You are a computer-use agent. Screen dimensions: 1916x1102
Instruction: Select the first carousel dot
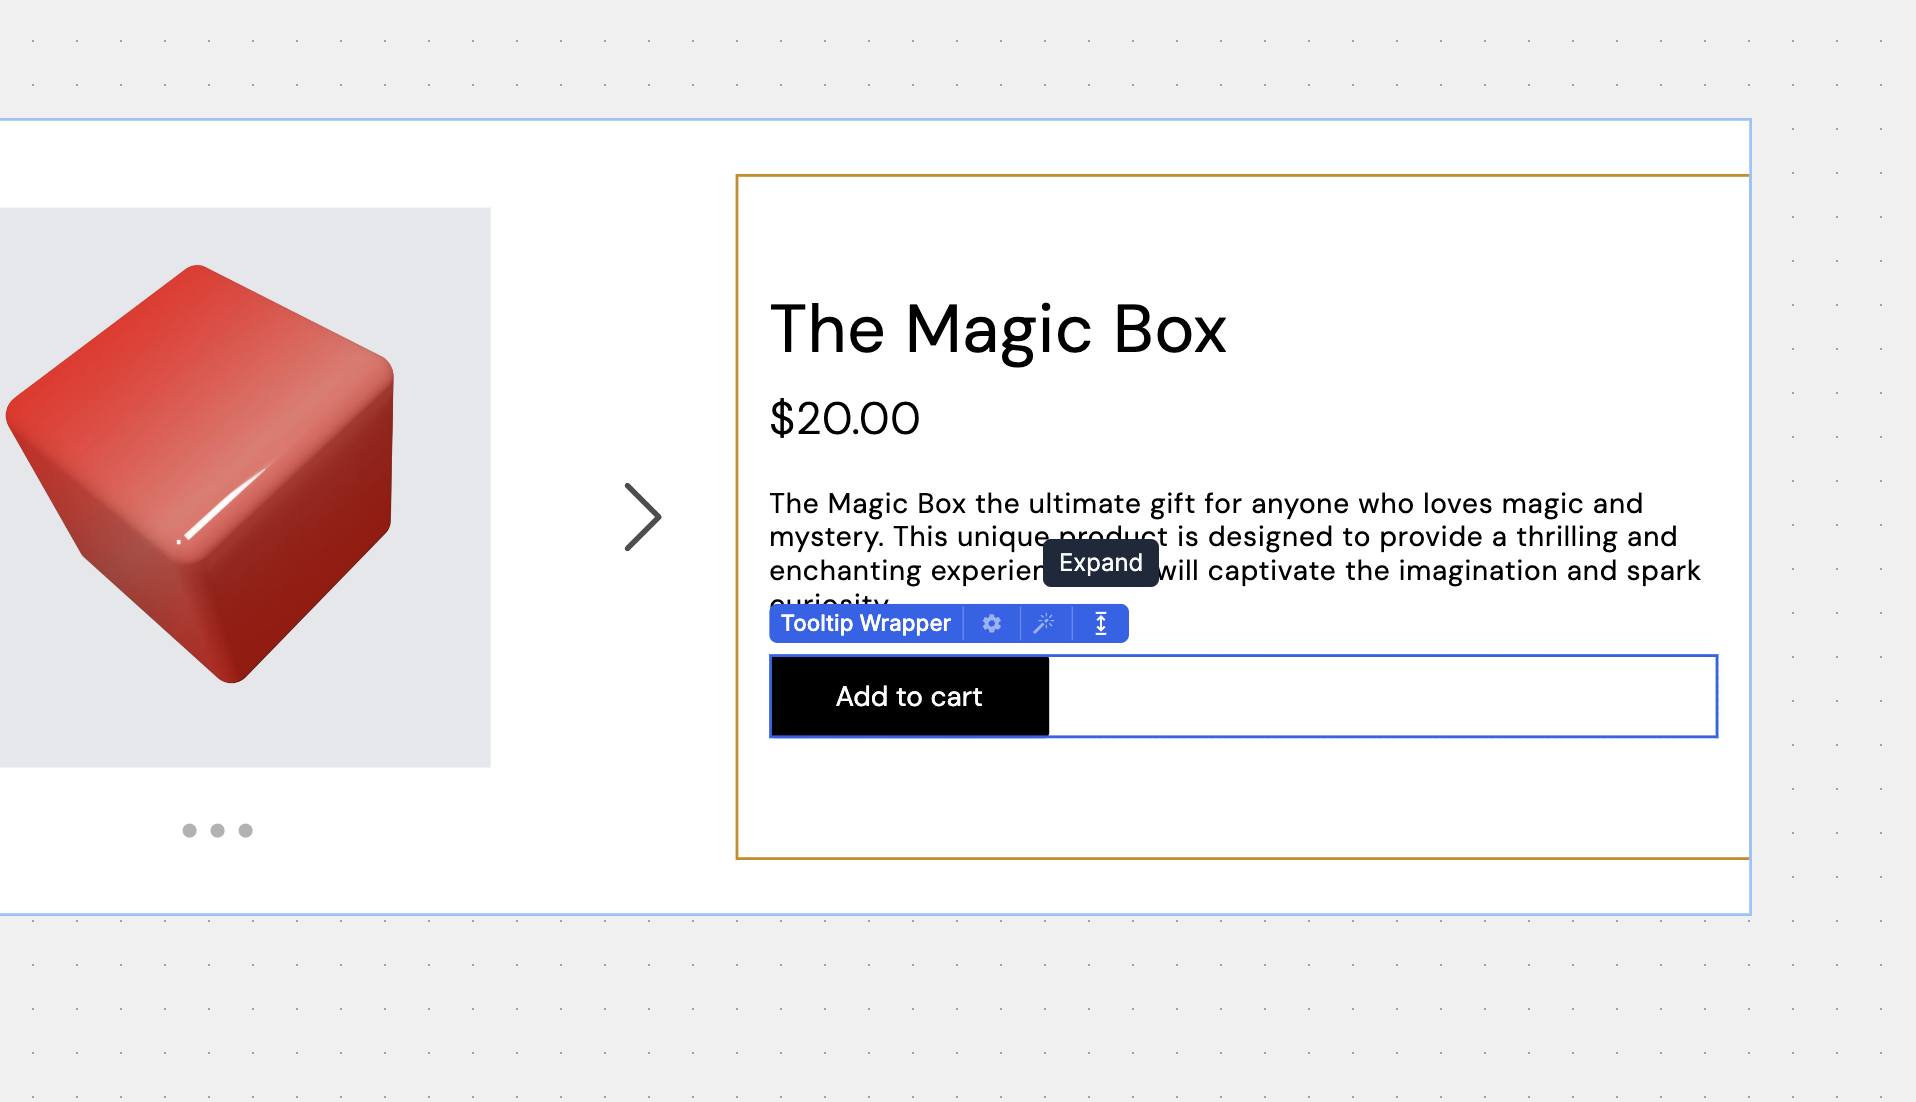tap(189, 830)
